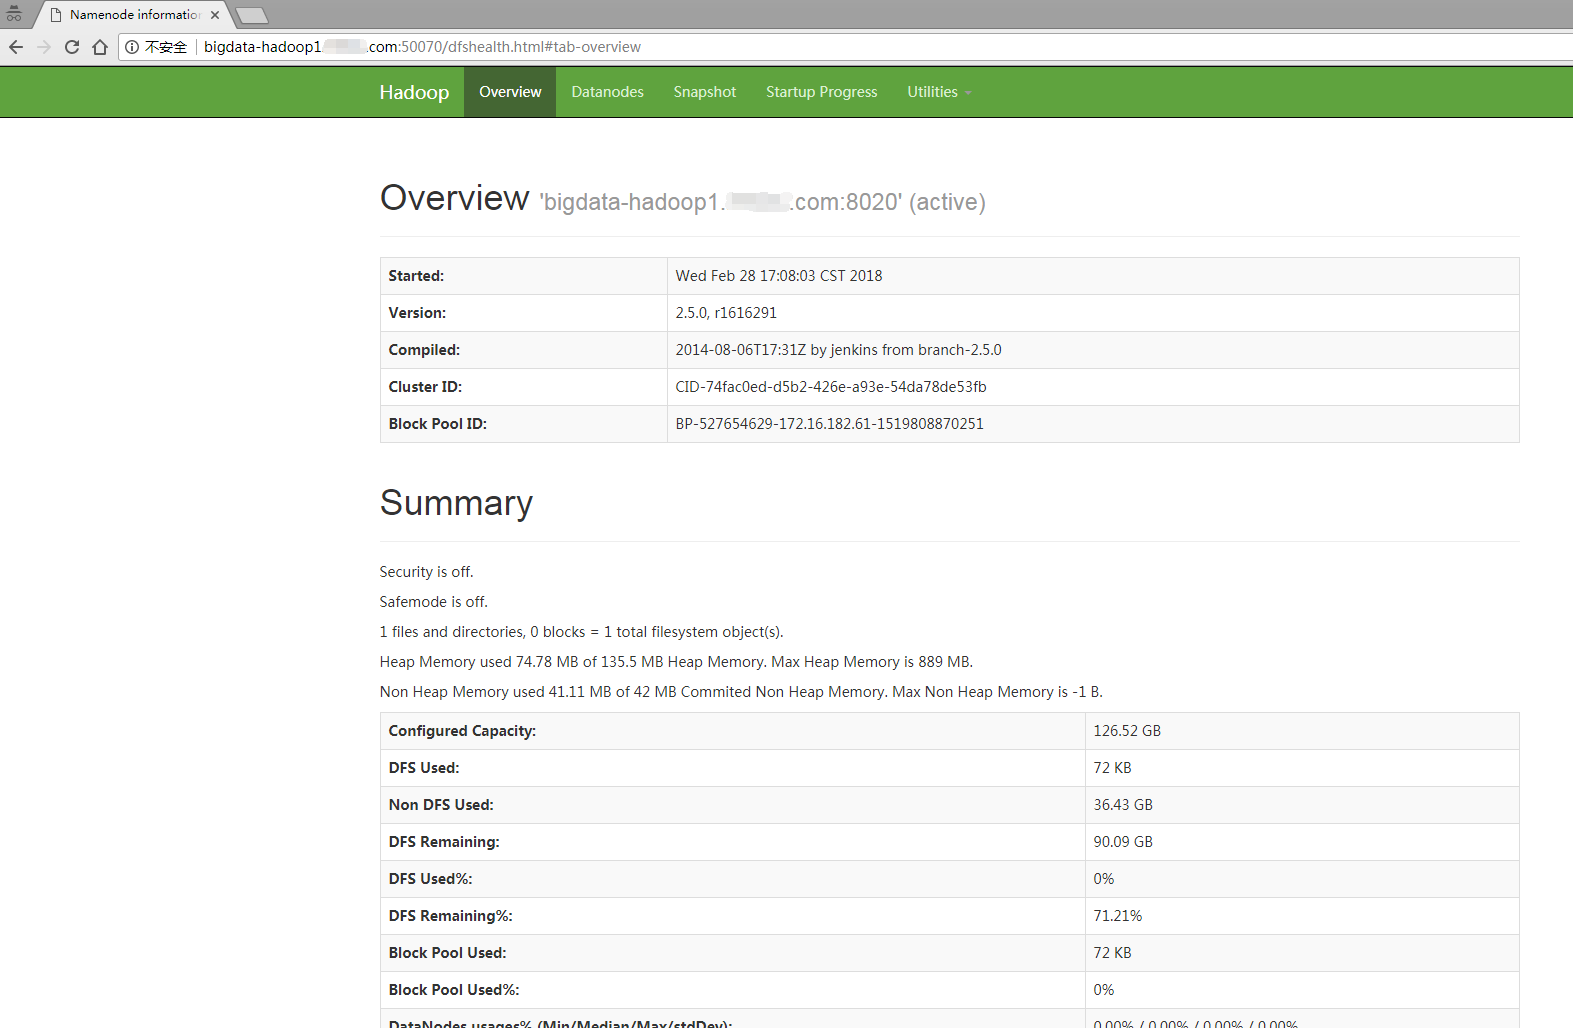Click the home icon in browser toolbar
Image resolution: width=1573 pixels, height=1028 pixels.
click(x=100, y=47)
